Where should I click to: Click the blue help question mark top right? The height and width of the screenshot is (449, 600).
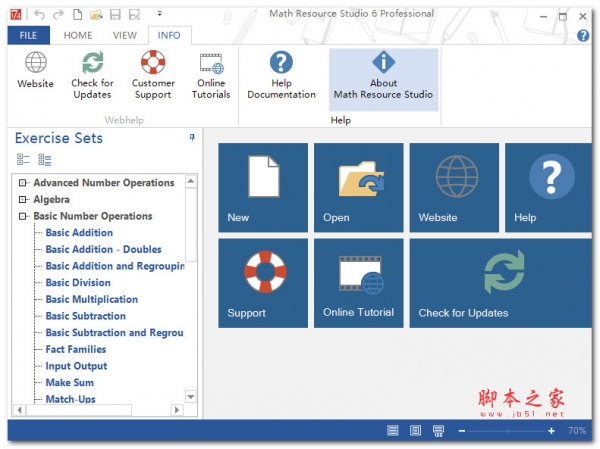tap(583, 36)
